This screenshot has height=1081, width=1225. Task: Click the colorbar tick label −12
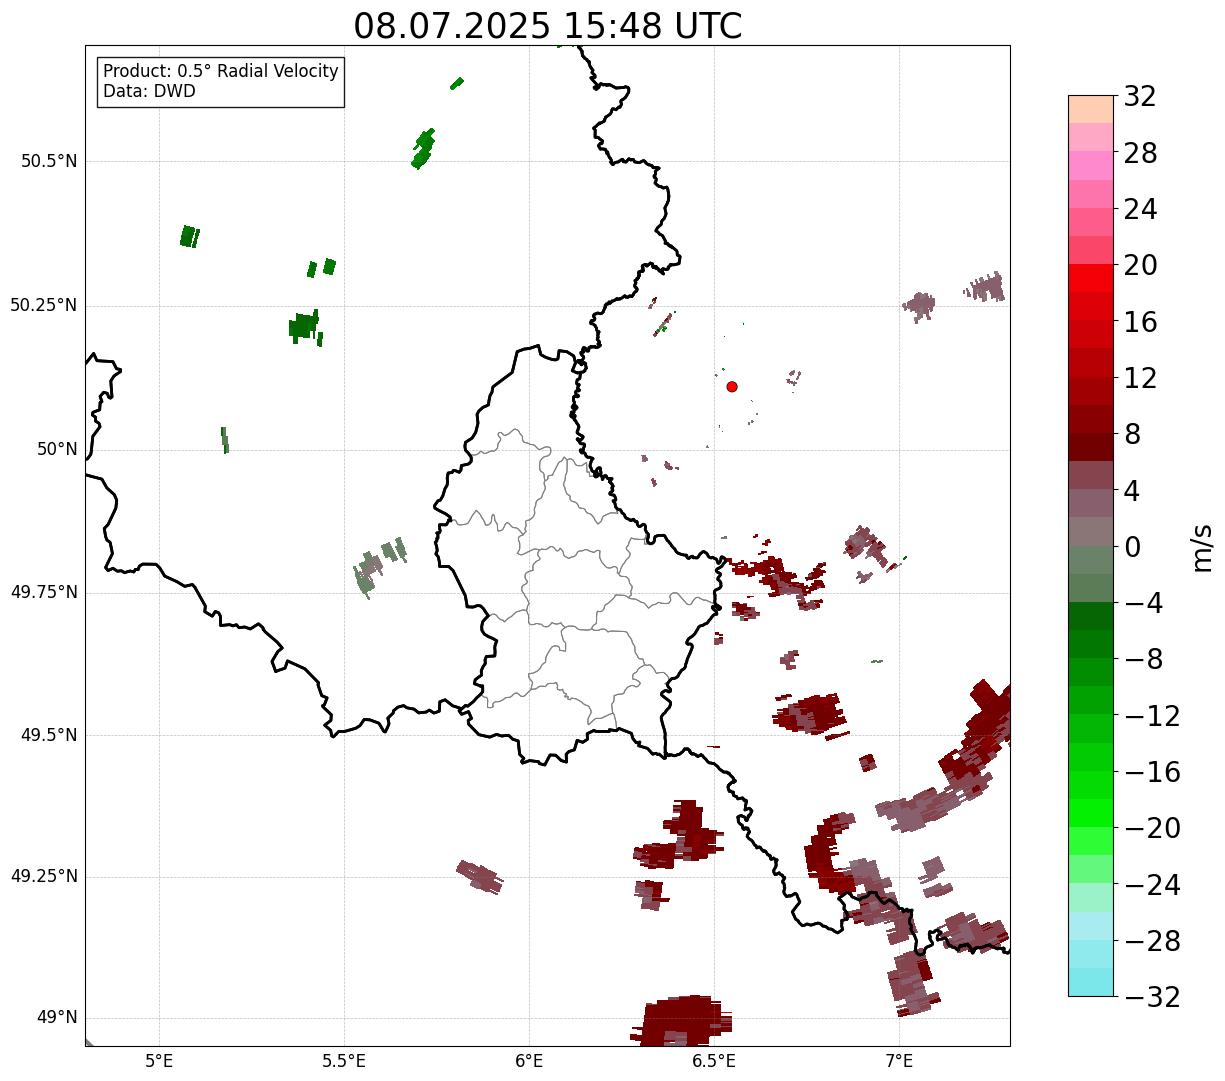[1152, 716]
